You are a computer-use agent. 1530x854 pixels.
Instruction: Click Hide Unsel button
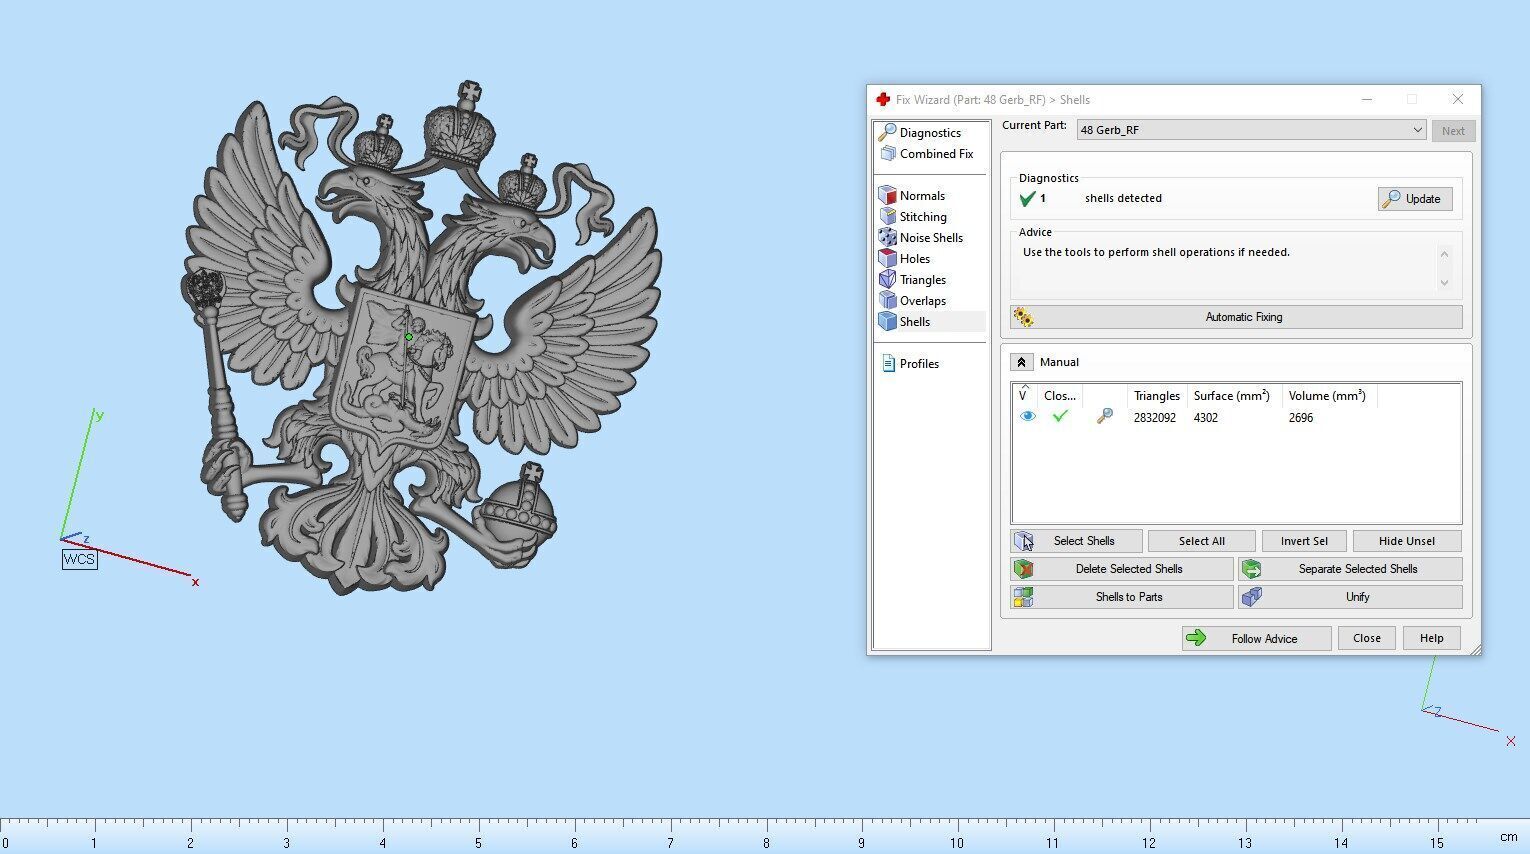tap(1406, 541)
